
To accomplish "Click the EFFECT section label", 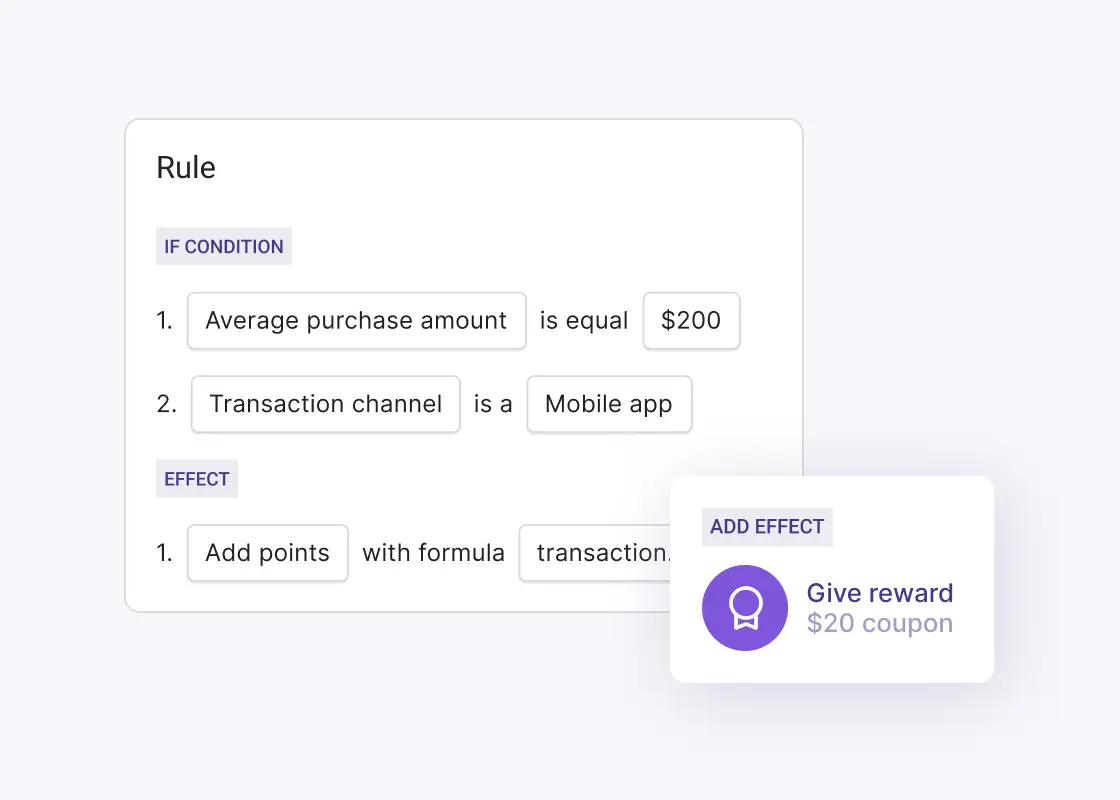I will (197, 478).
